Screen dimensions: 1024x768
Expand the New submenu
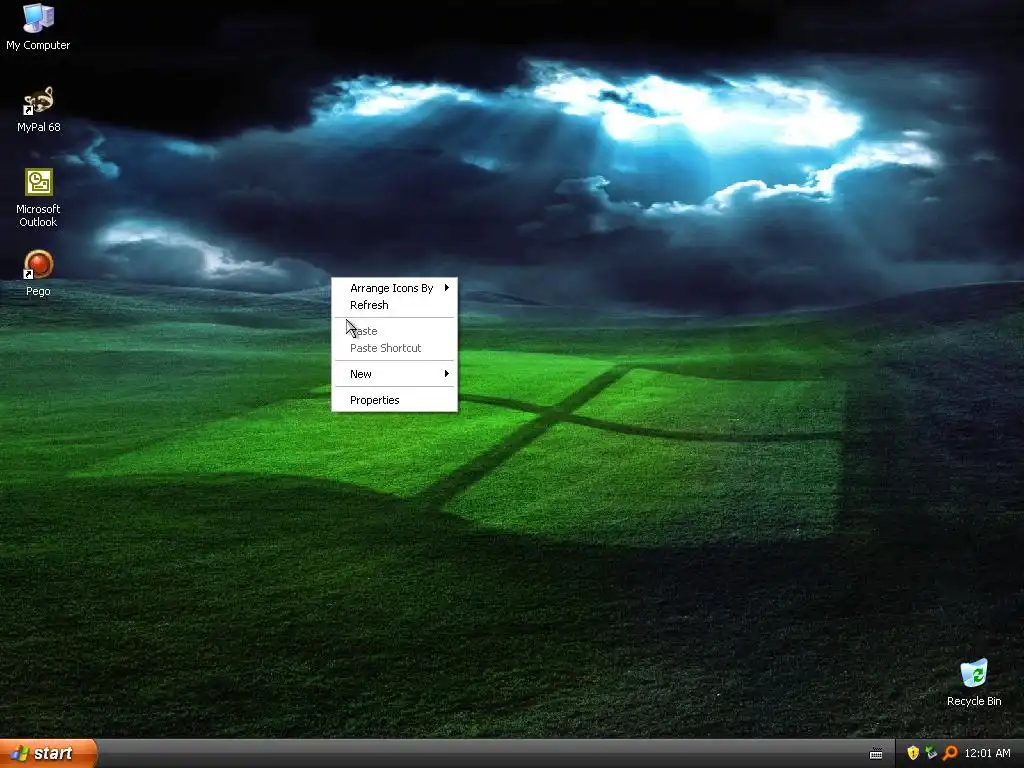394,374
